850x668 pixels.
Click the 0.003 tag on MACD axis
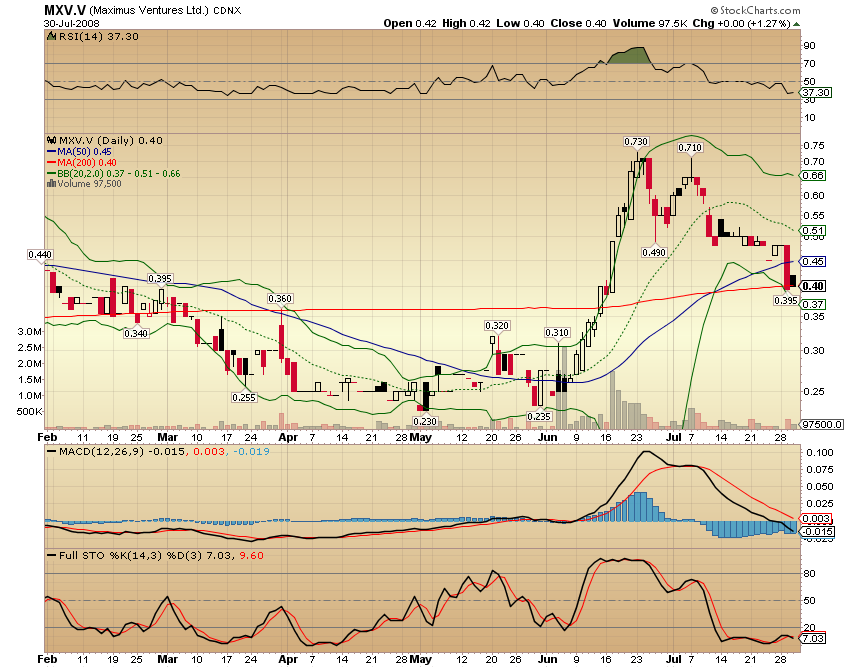tap(816, 518)
